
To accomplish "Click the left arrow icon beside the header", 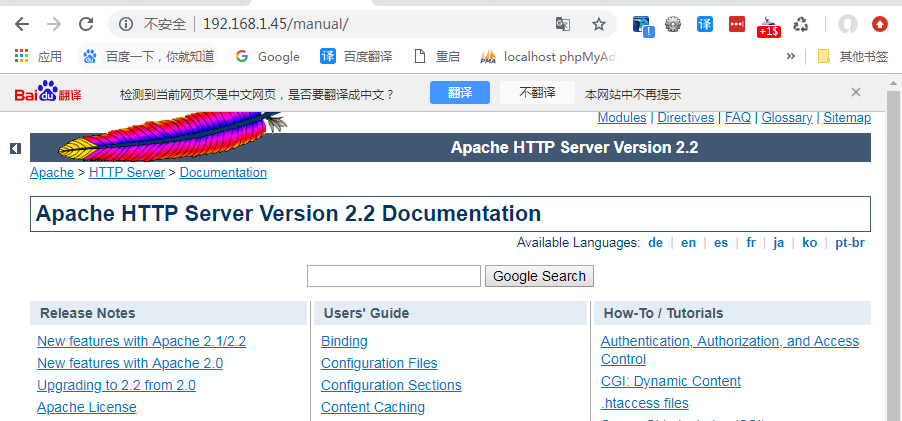I will [16, 148].
